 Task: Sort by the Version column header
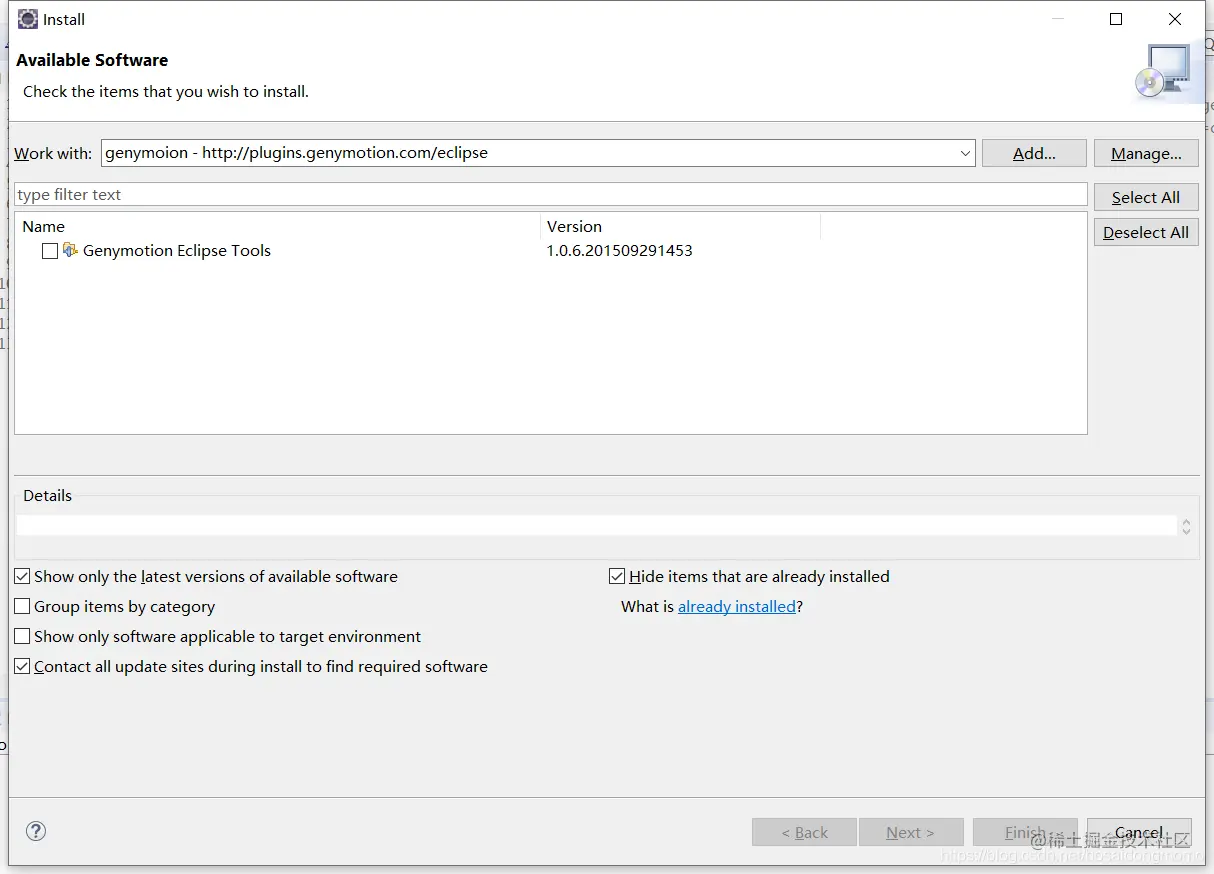coord(680,226)
